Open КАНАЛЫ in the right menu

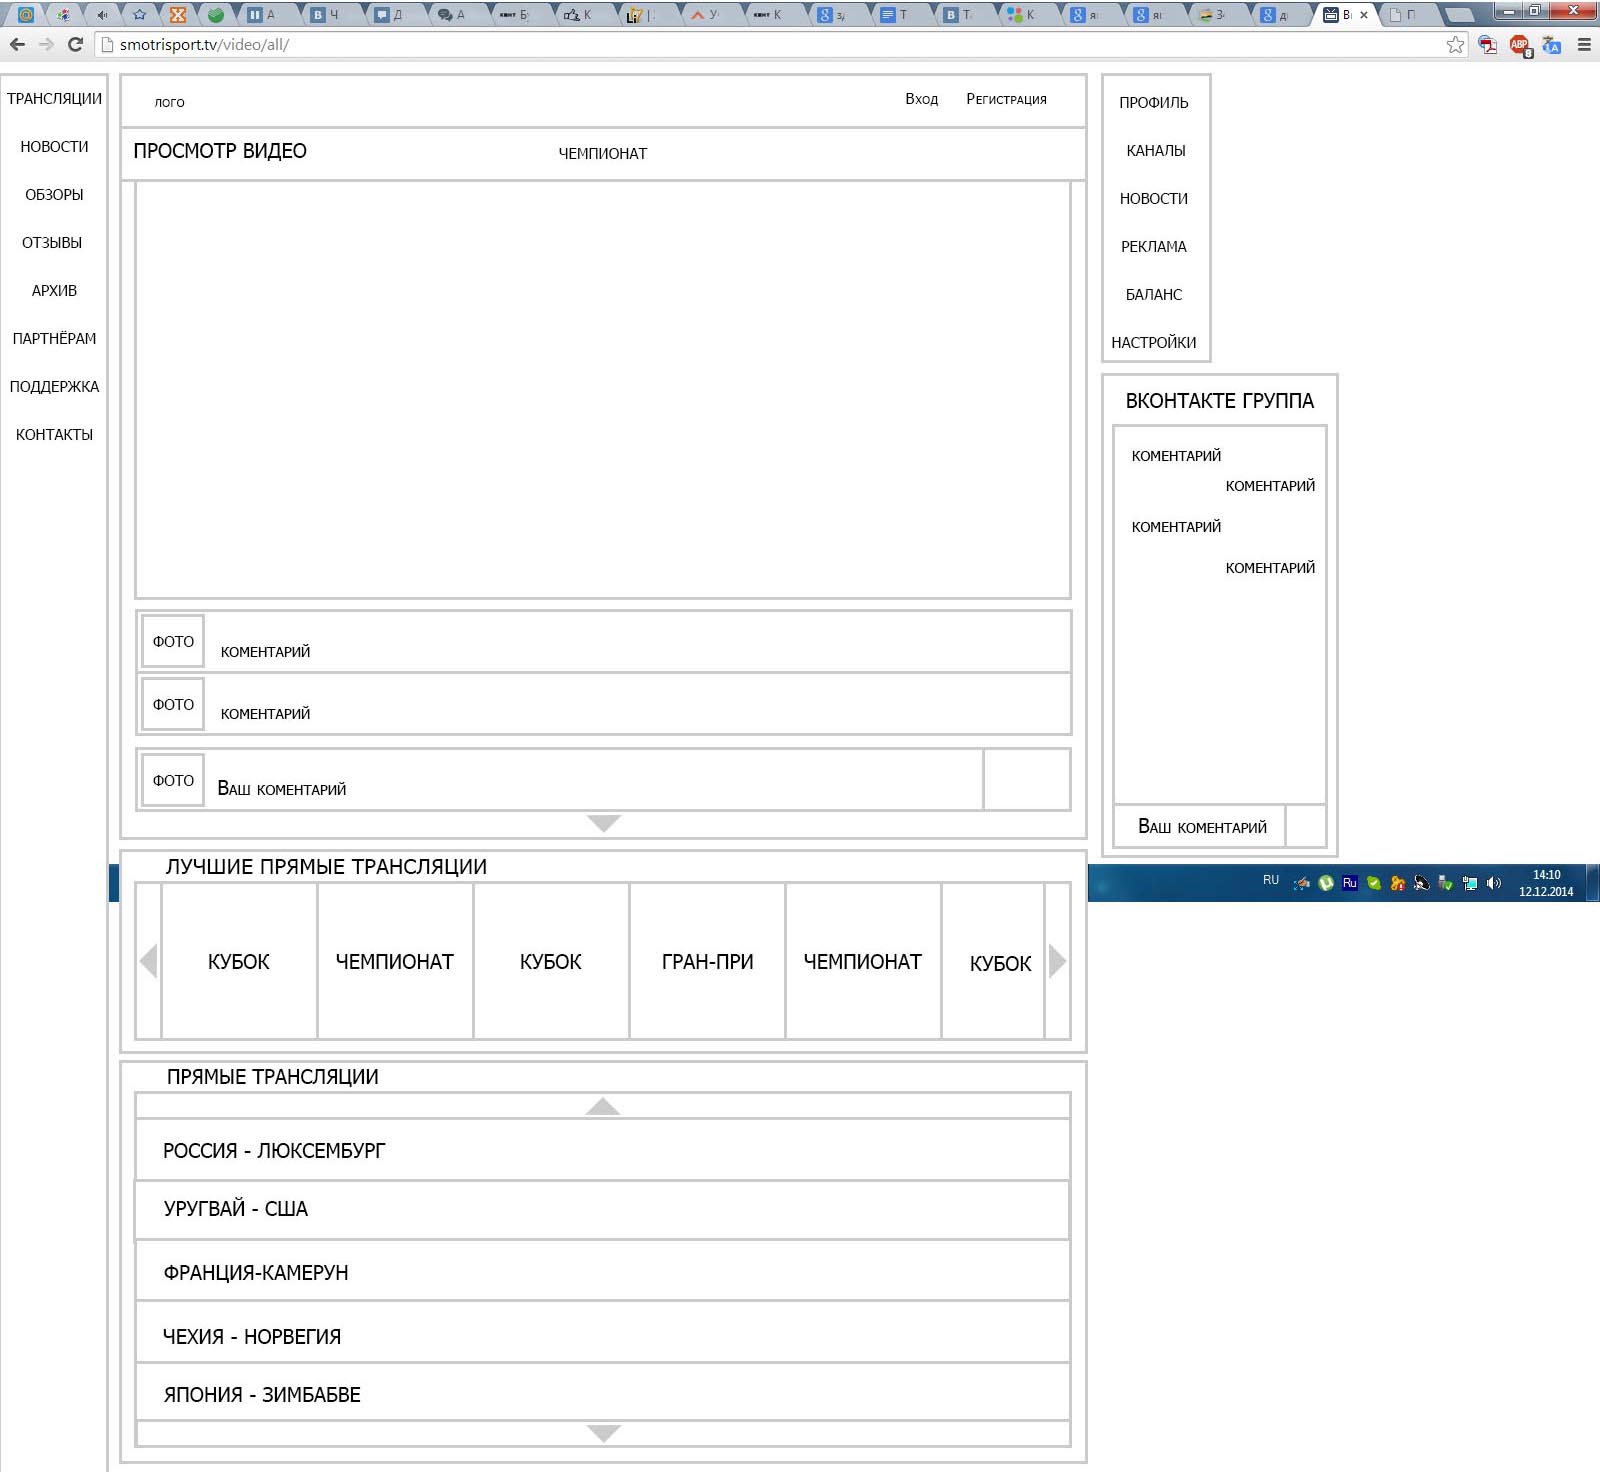(1156, 151)
